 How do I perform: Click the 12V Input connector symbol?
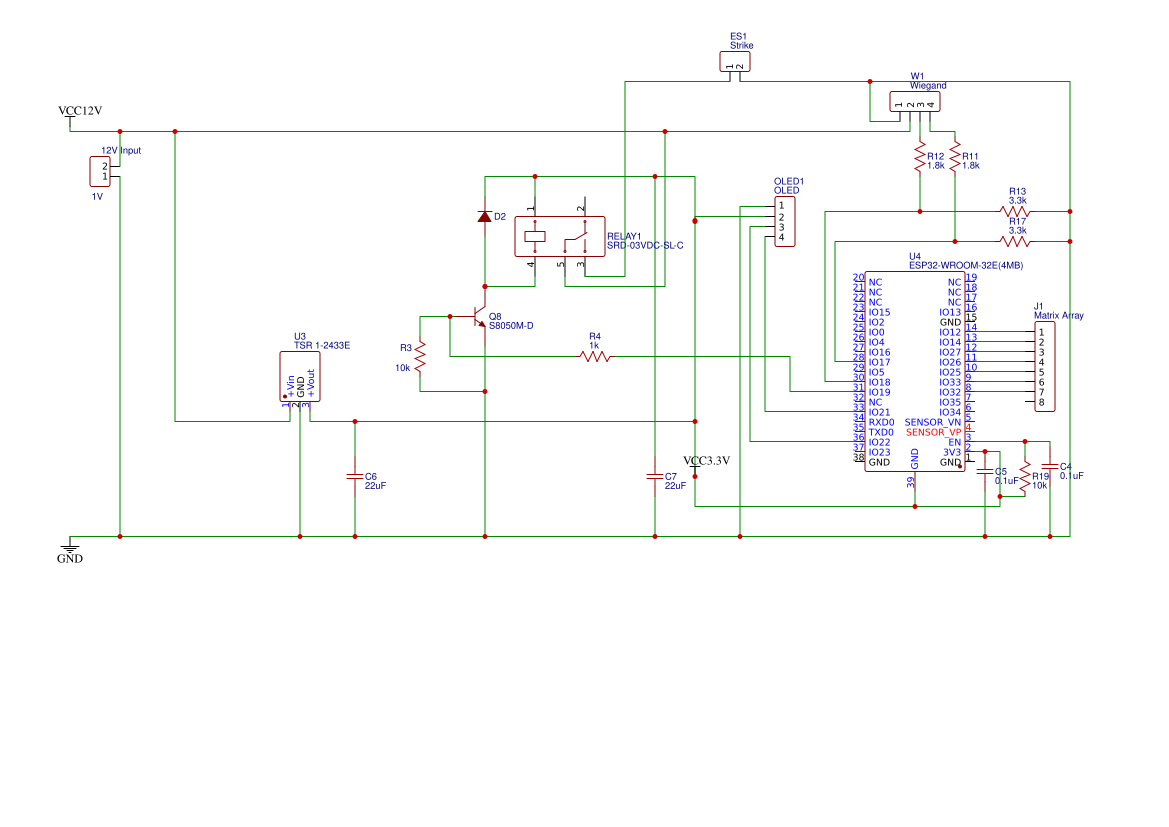(100, 172)
